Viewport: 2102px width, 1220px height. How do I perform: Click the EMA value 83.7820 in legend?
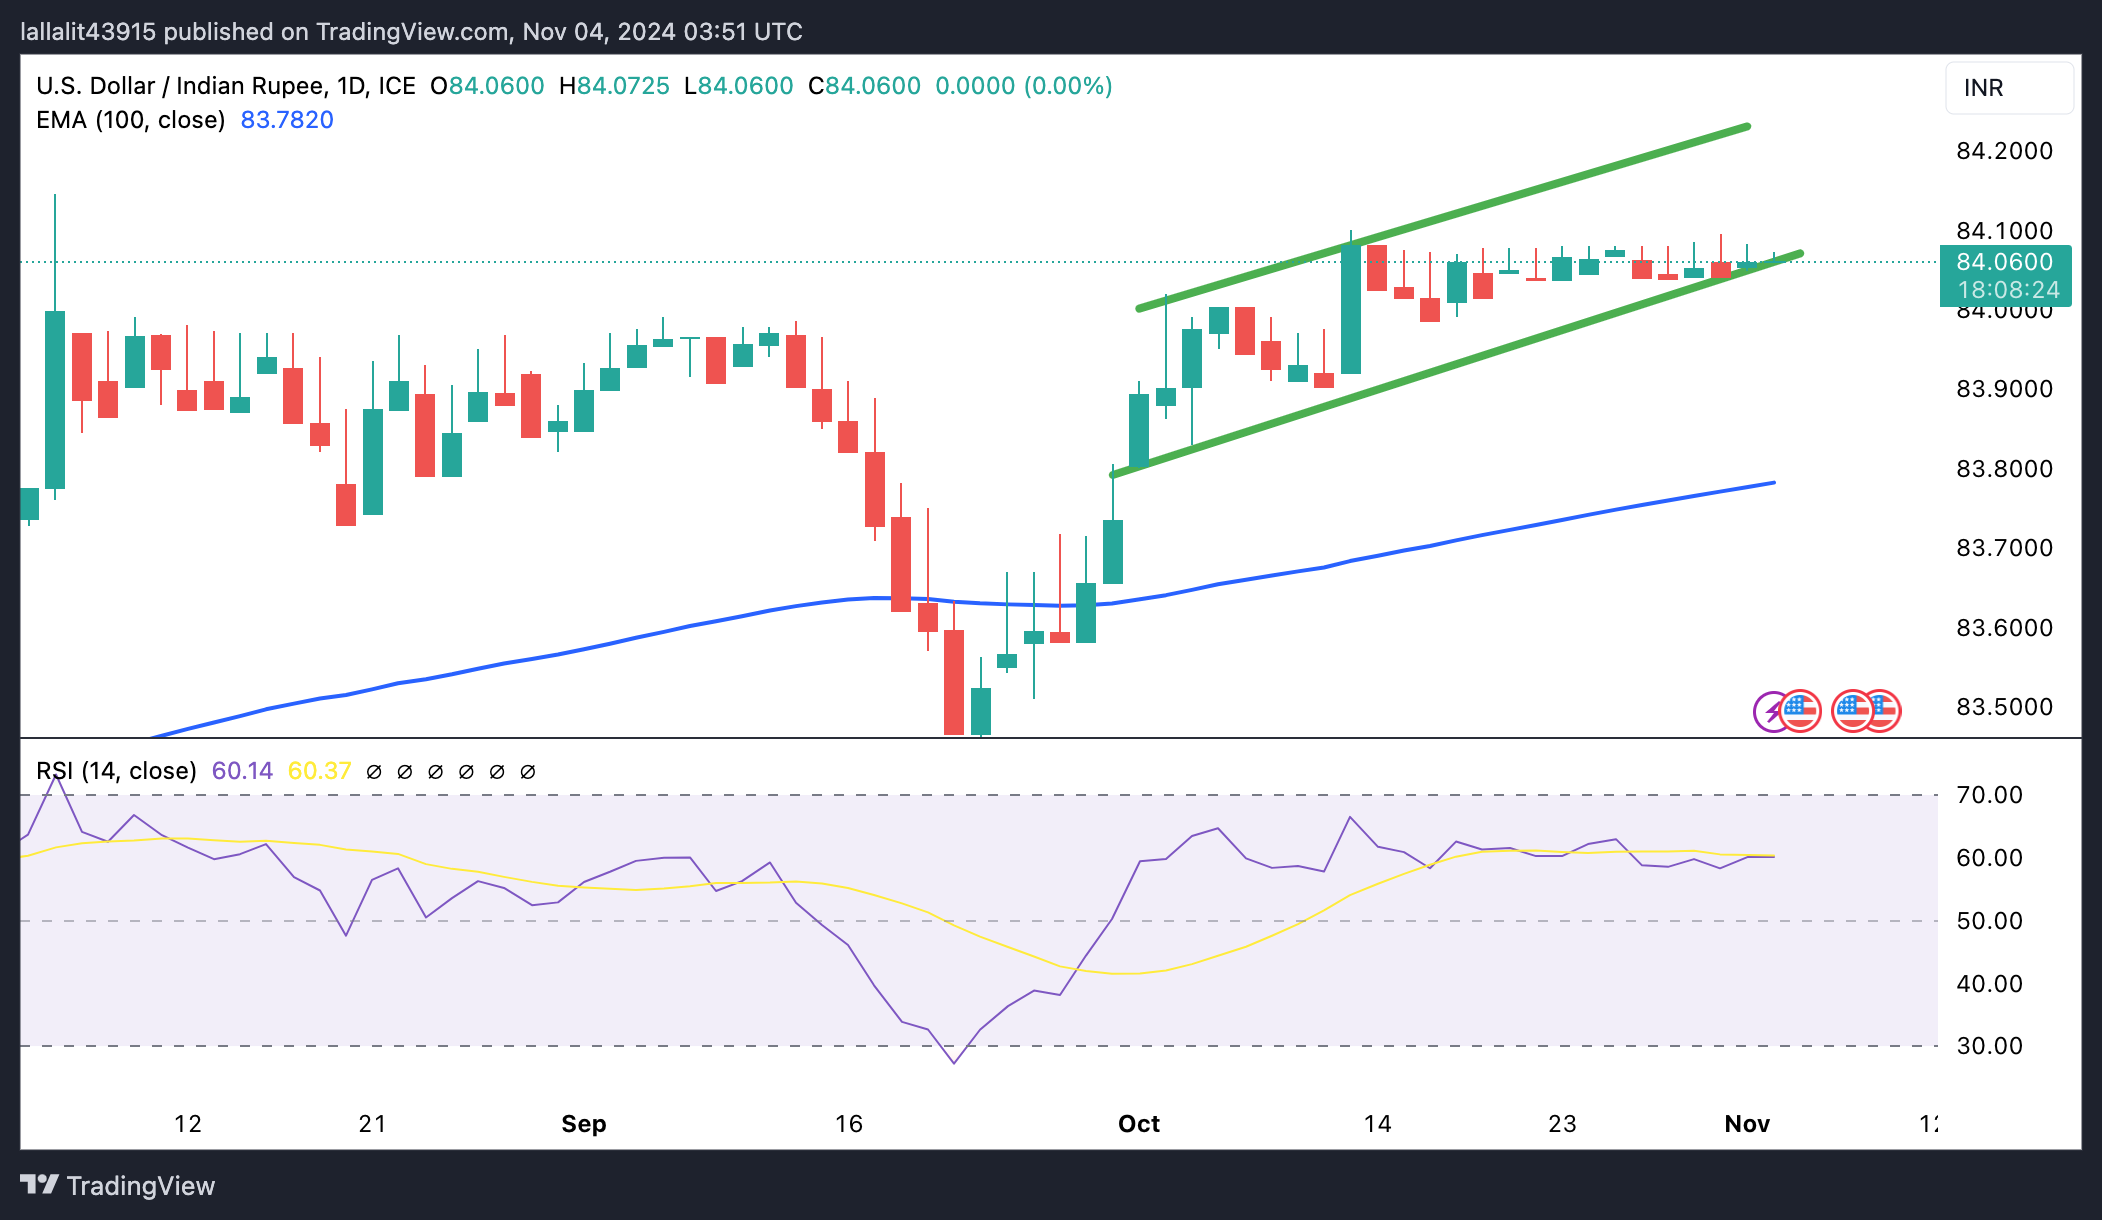pyautogui.click(x=287, y=120)
